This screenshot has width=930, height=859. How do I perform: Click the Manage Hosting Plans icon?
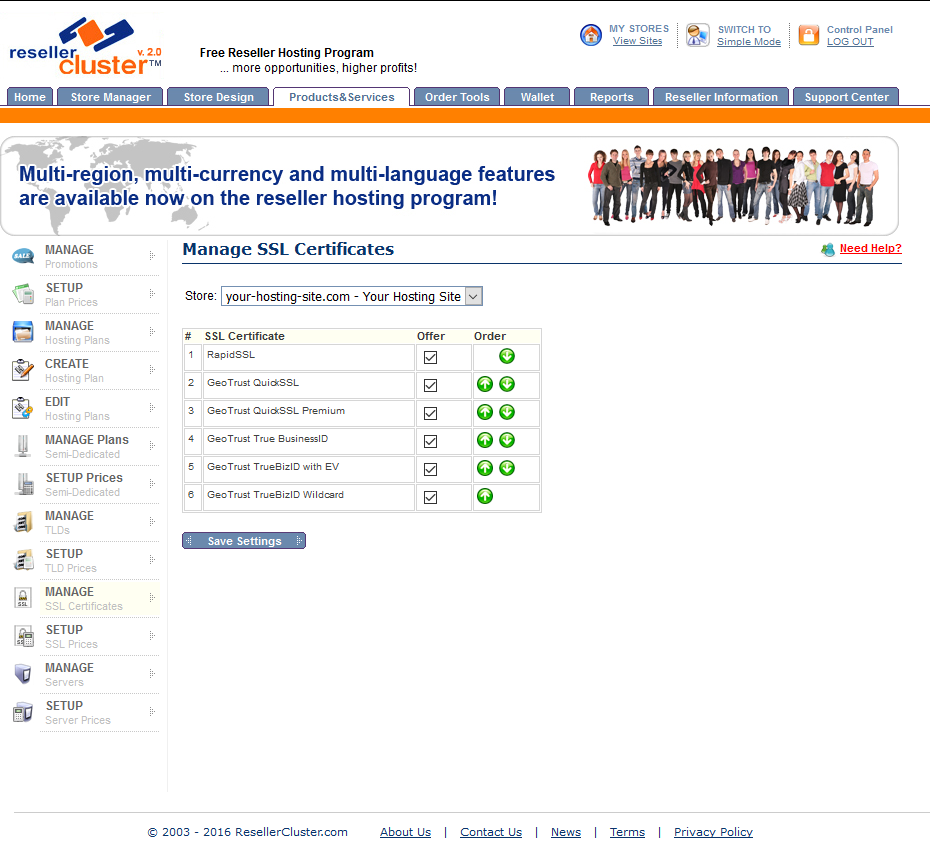click(23, 332)
